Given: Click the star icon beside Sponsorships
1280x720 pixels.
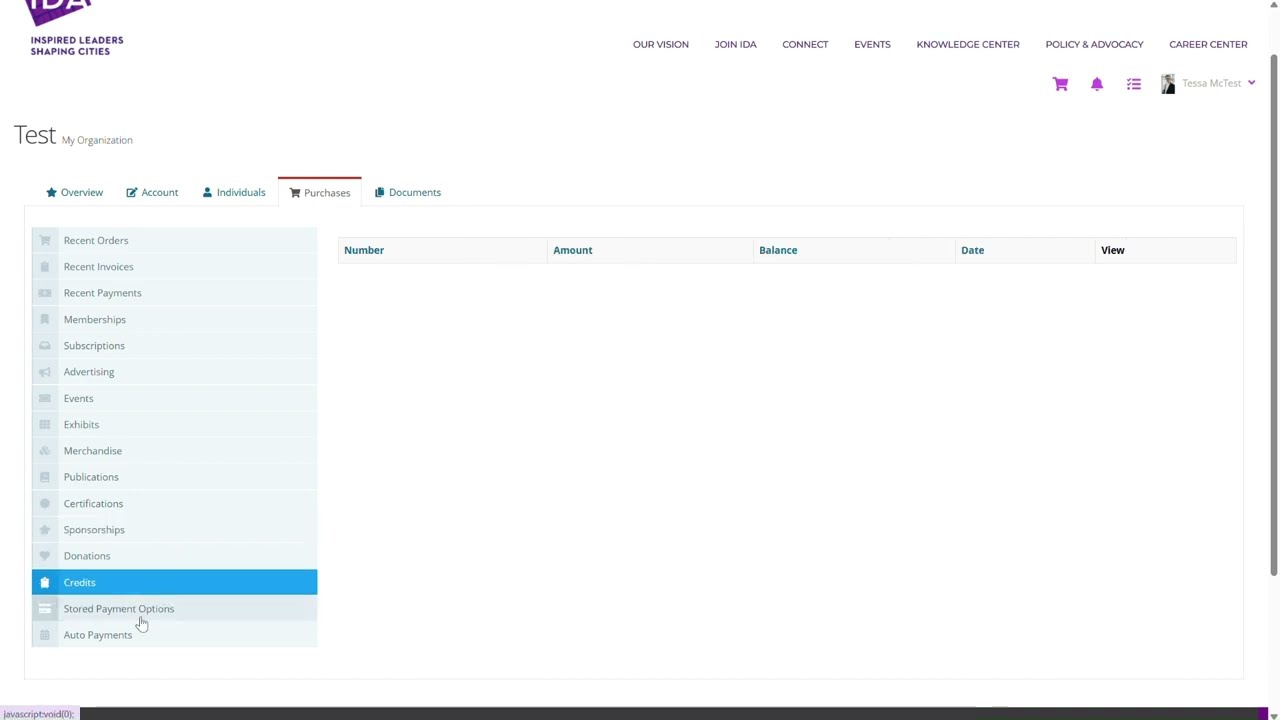Looking at the screenshot, I should coord(44,530).
